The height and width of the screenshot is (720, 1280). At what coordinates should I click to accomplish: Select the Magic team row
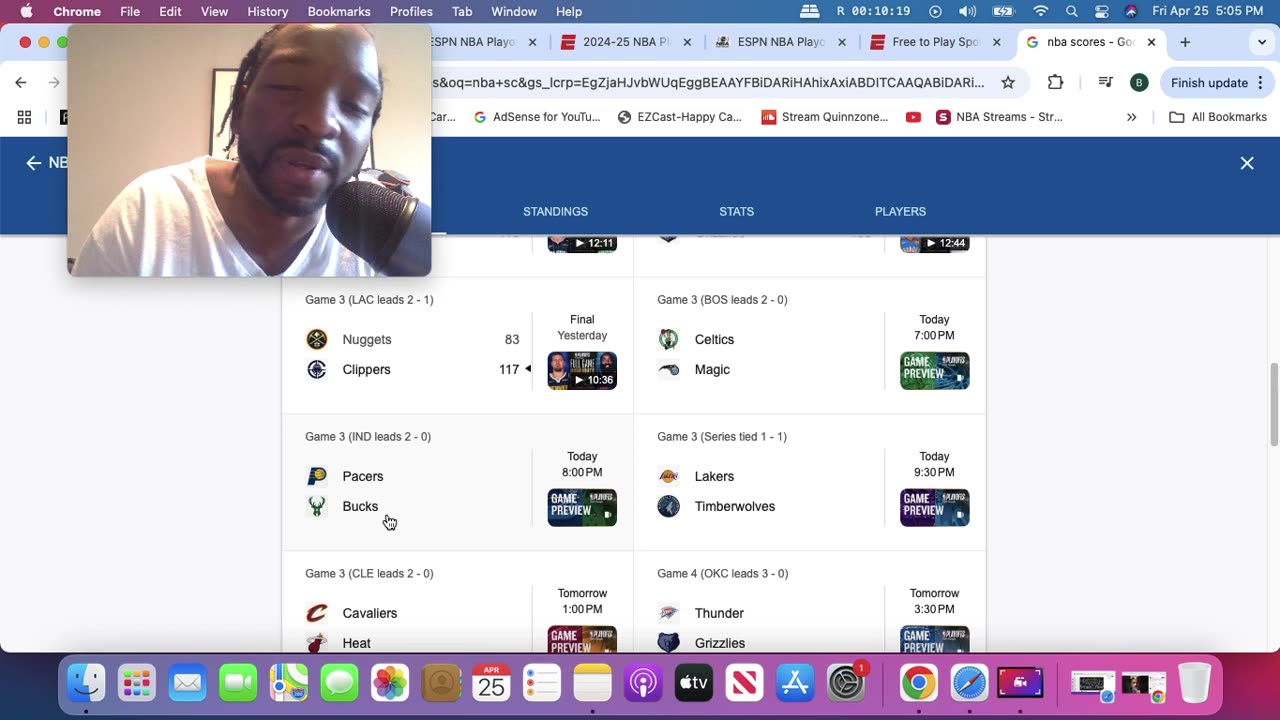tap(765, 369)
